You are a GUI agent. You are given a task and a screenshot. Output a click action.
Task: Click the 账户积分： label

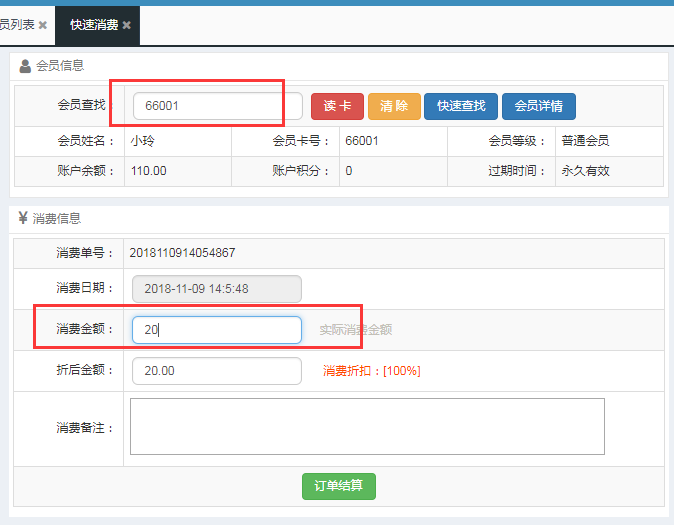pyautogui.click(x=300, y=171)
